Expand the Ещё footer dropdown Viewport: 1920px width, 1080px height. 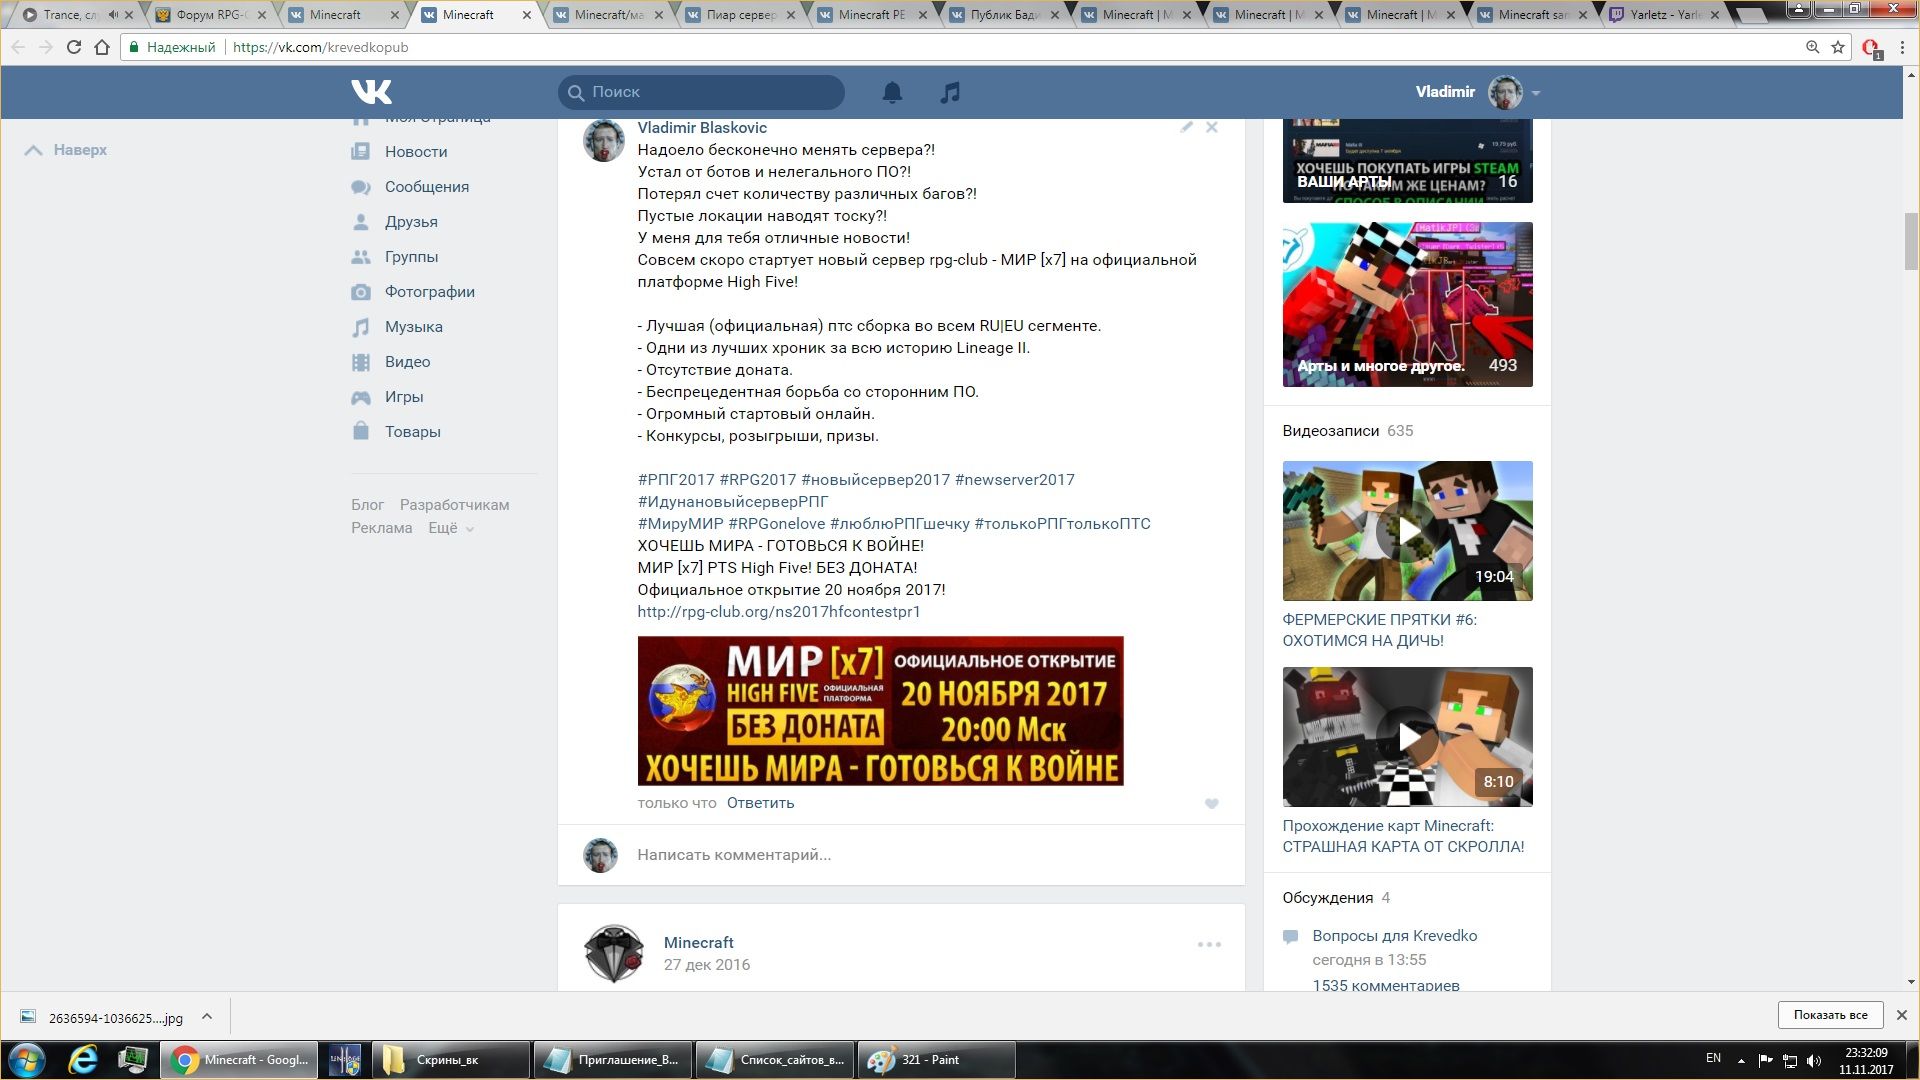click(451, 528)
